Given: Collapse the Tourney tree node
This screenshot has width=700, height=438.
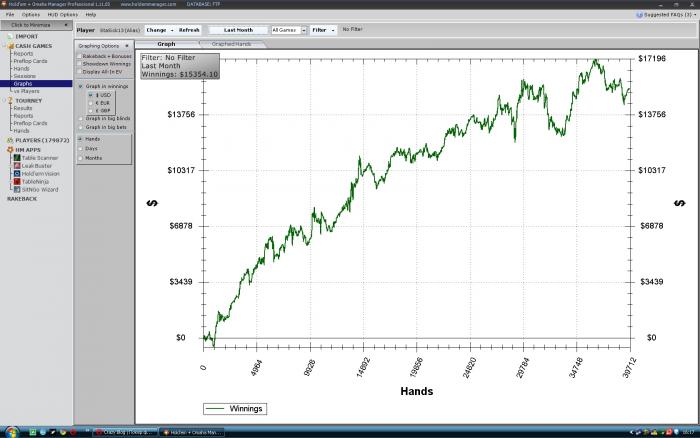Looking at the screenshot, I should 6,101.
